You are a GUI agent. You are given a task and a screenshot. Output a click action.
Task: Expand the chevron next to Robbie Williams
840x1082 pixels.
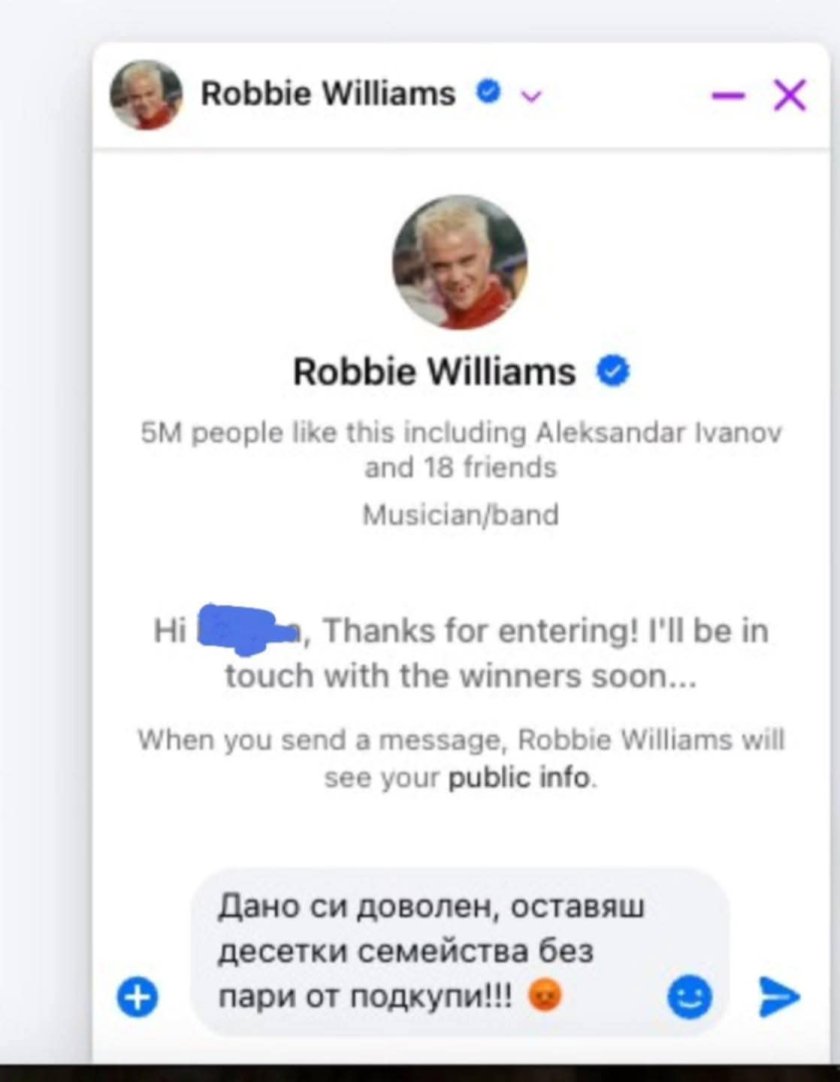[531, 97]
